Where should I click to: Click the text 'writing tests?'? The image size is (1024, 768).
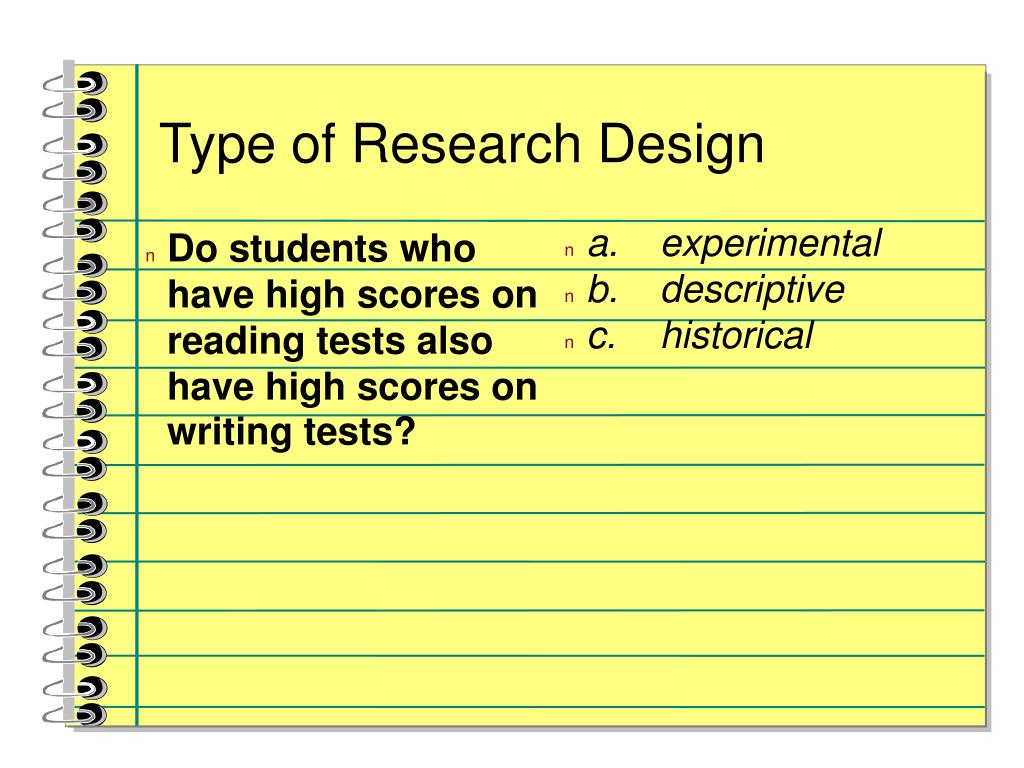point(291,432)
